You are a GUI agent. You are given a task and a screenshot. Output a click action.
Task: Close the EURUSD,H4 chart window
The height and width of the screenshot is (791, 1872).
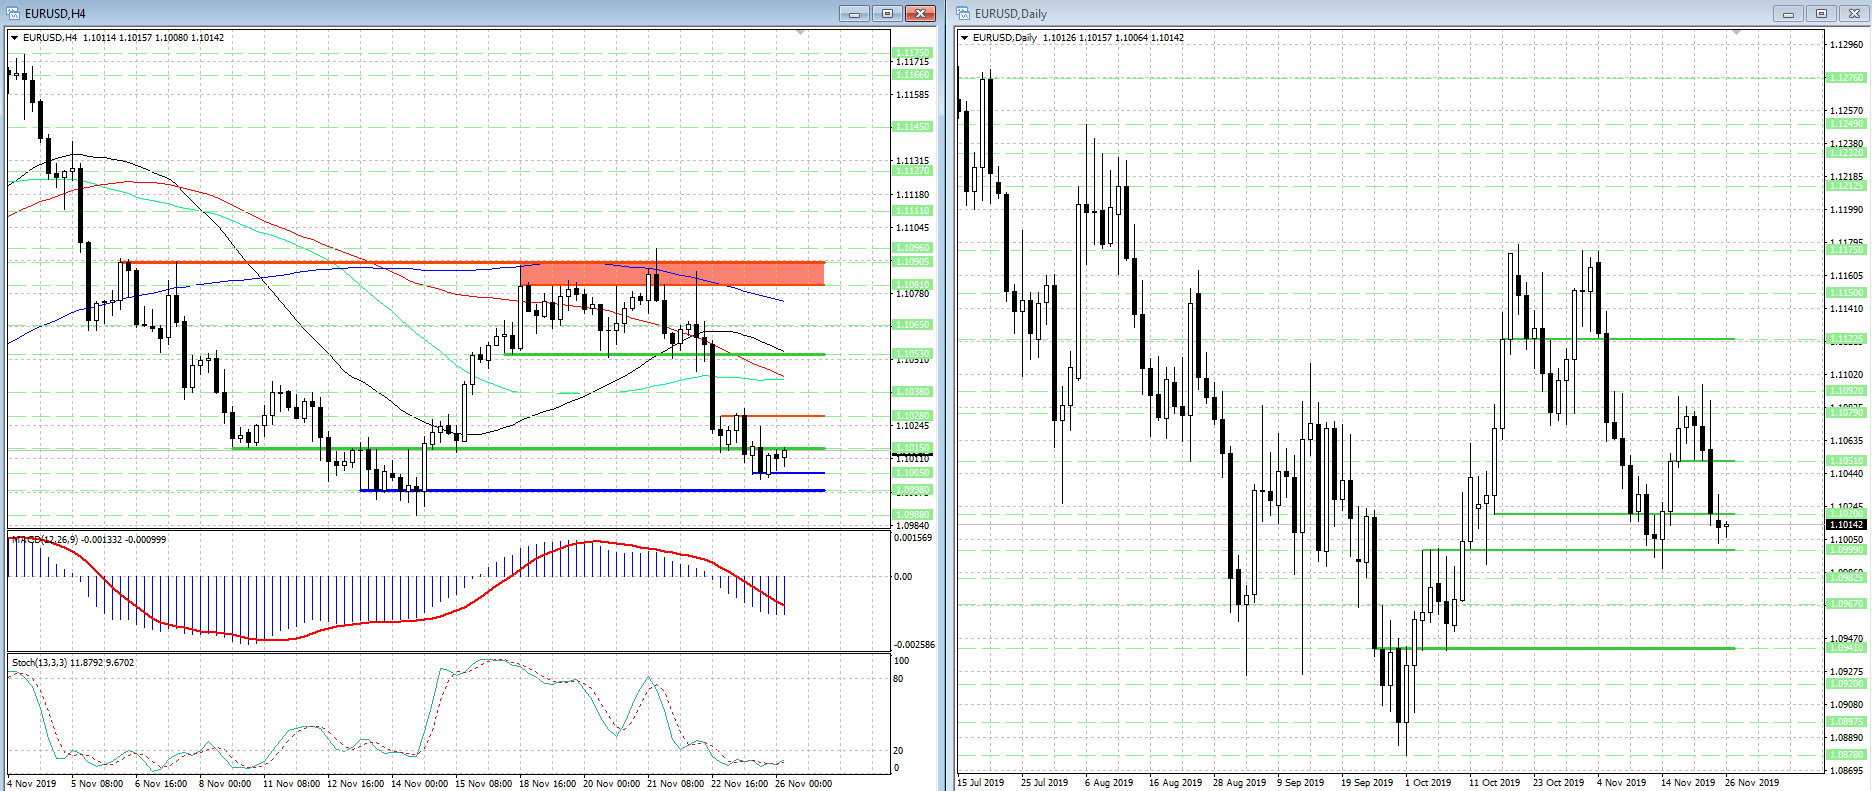point(920,13)
